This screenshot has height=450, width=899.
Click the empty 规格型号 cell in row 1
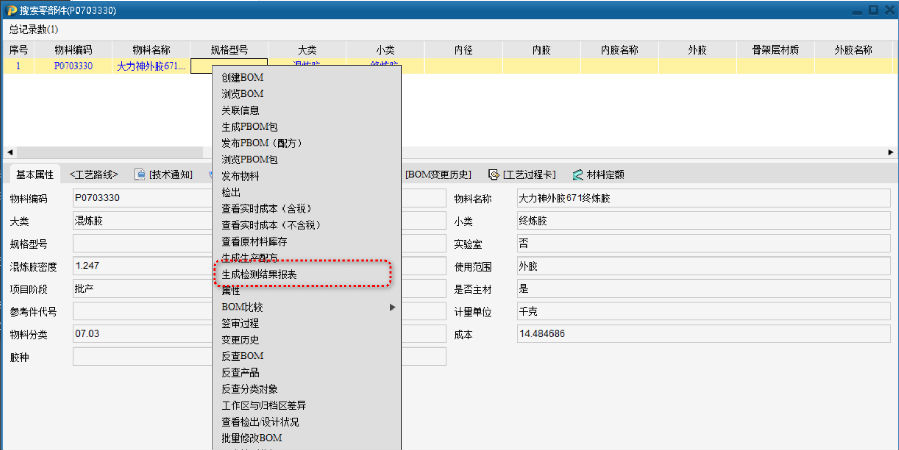(x=229, y=66)
